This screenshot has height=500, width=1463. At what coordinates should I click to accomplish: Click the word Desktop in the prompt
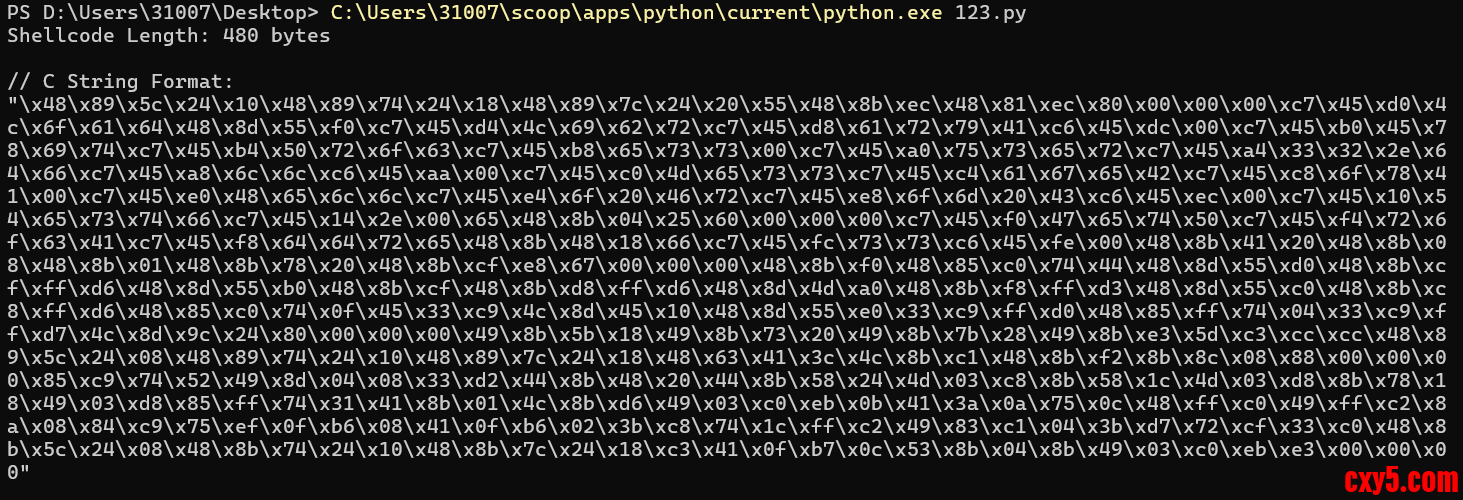[267, 13]
